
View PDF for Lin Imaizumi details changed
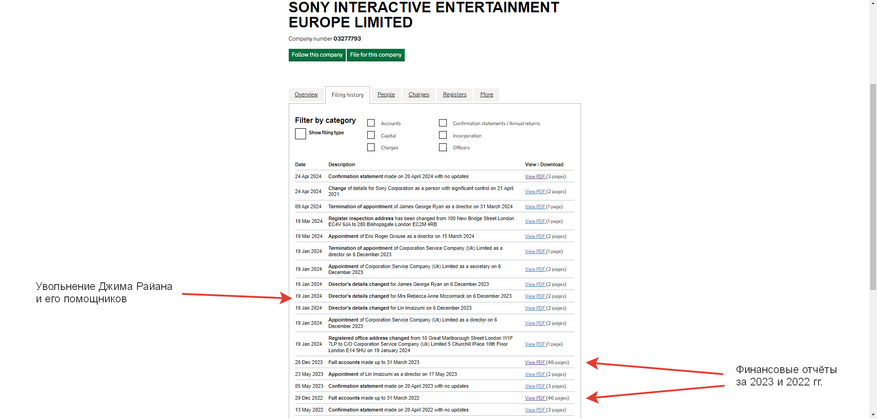(535, 308)
